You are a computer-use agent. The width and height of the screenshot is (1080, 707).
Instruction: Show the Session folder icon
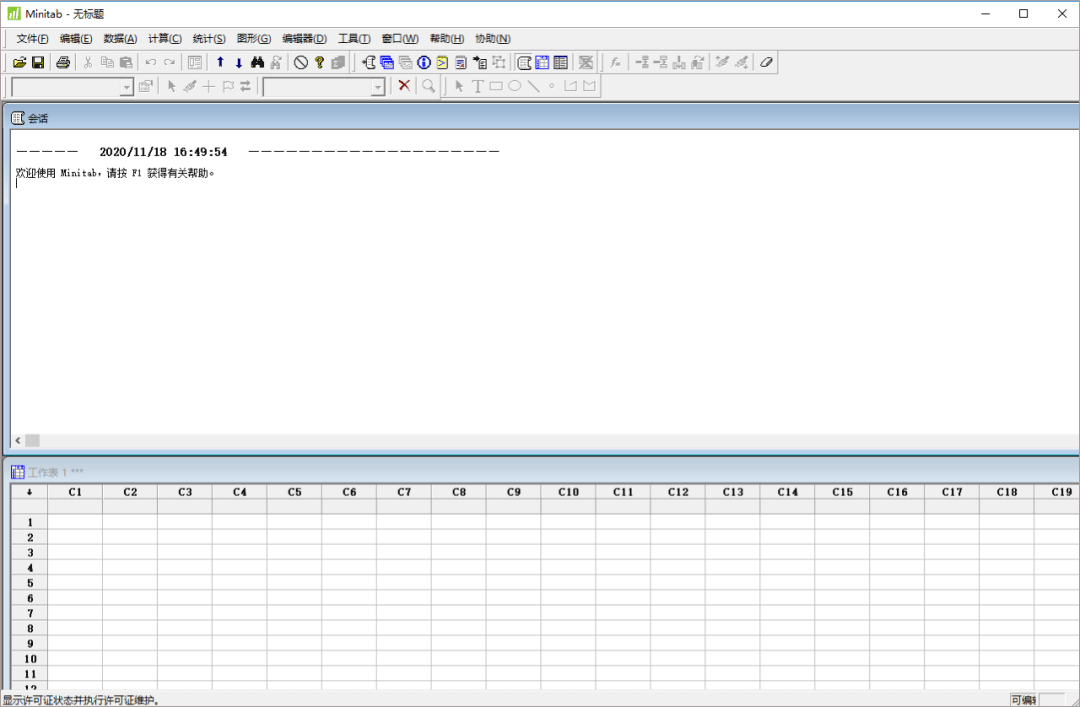pos(368,63)
